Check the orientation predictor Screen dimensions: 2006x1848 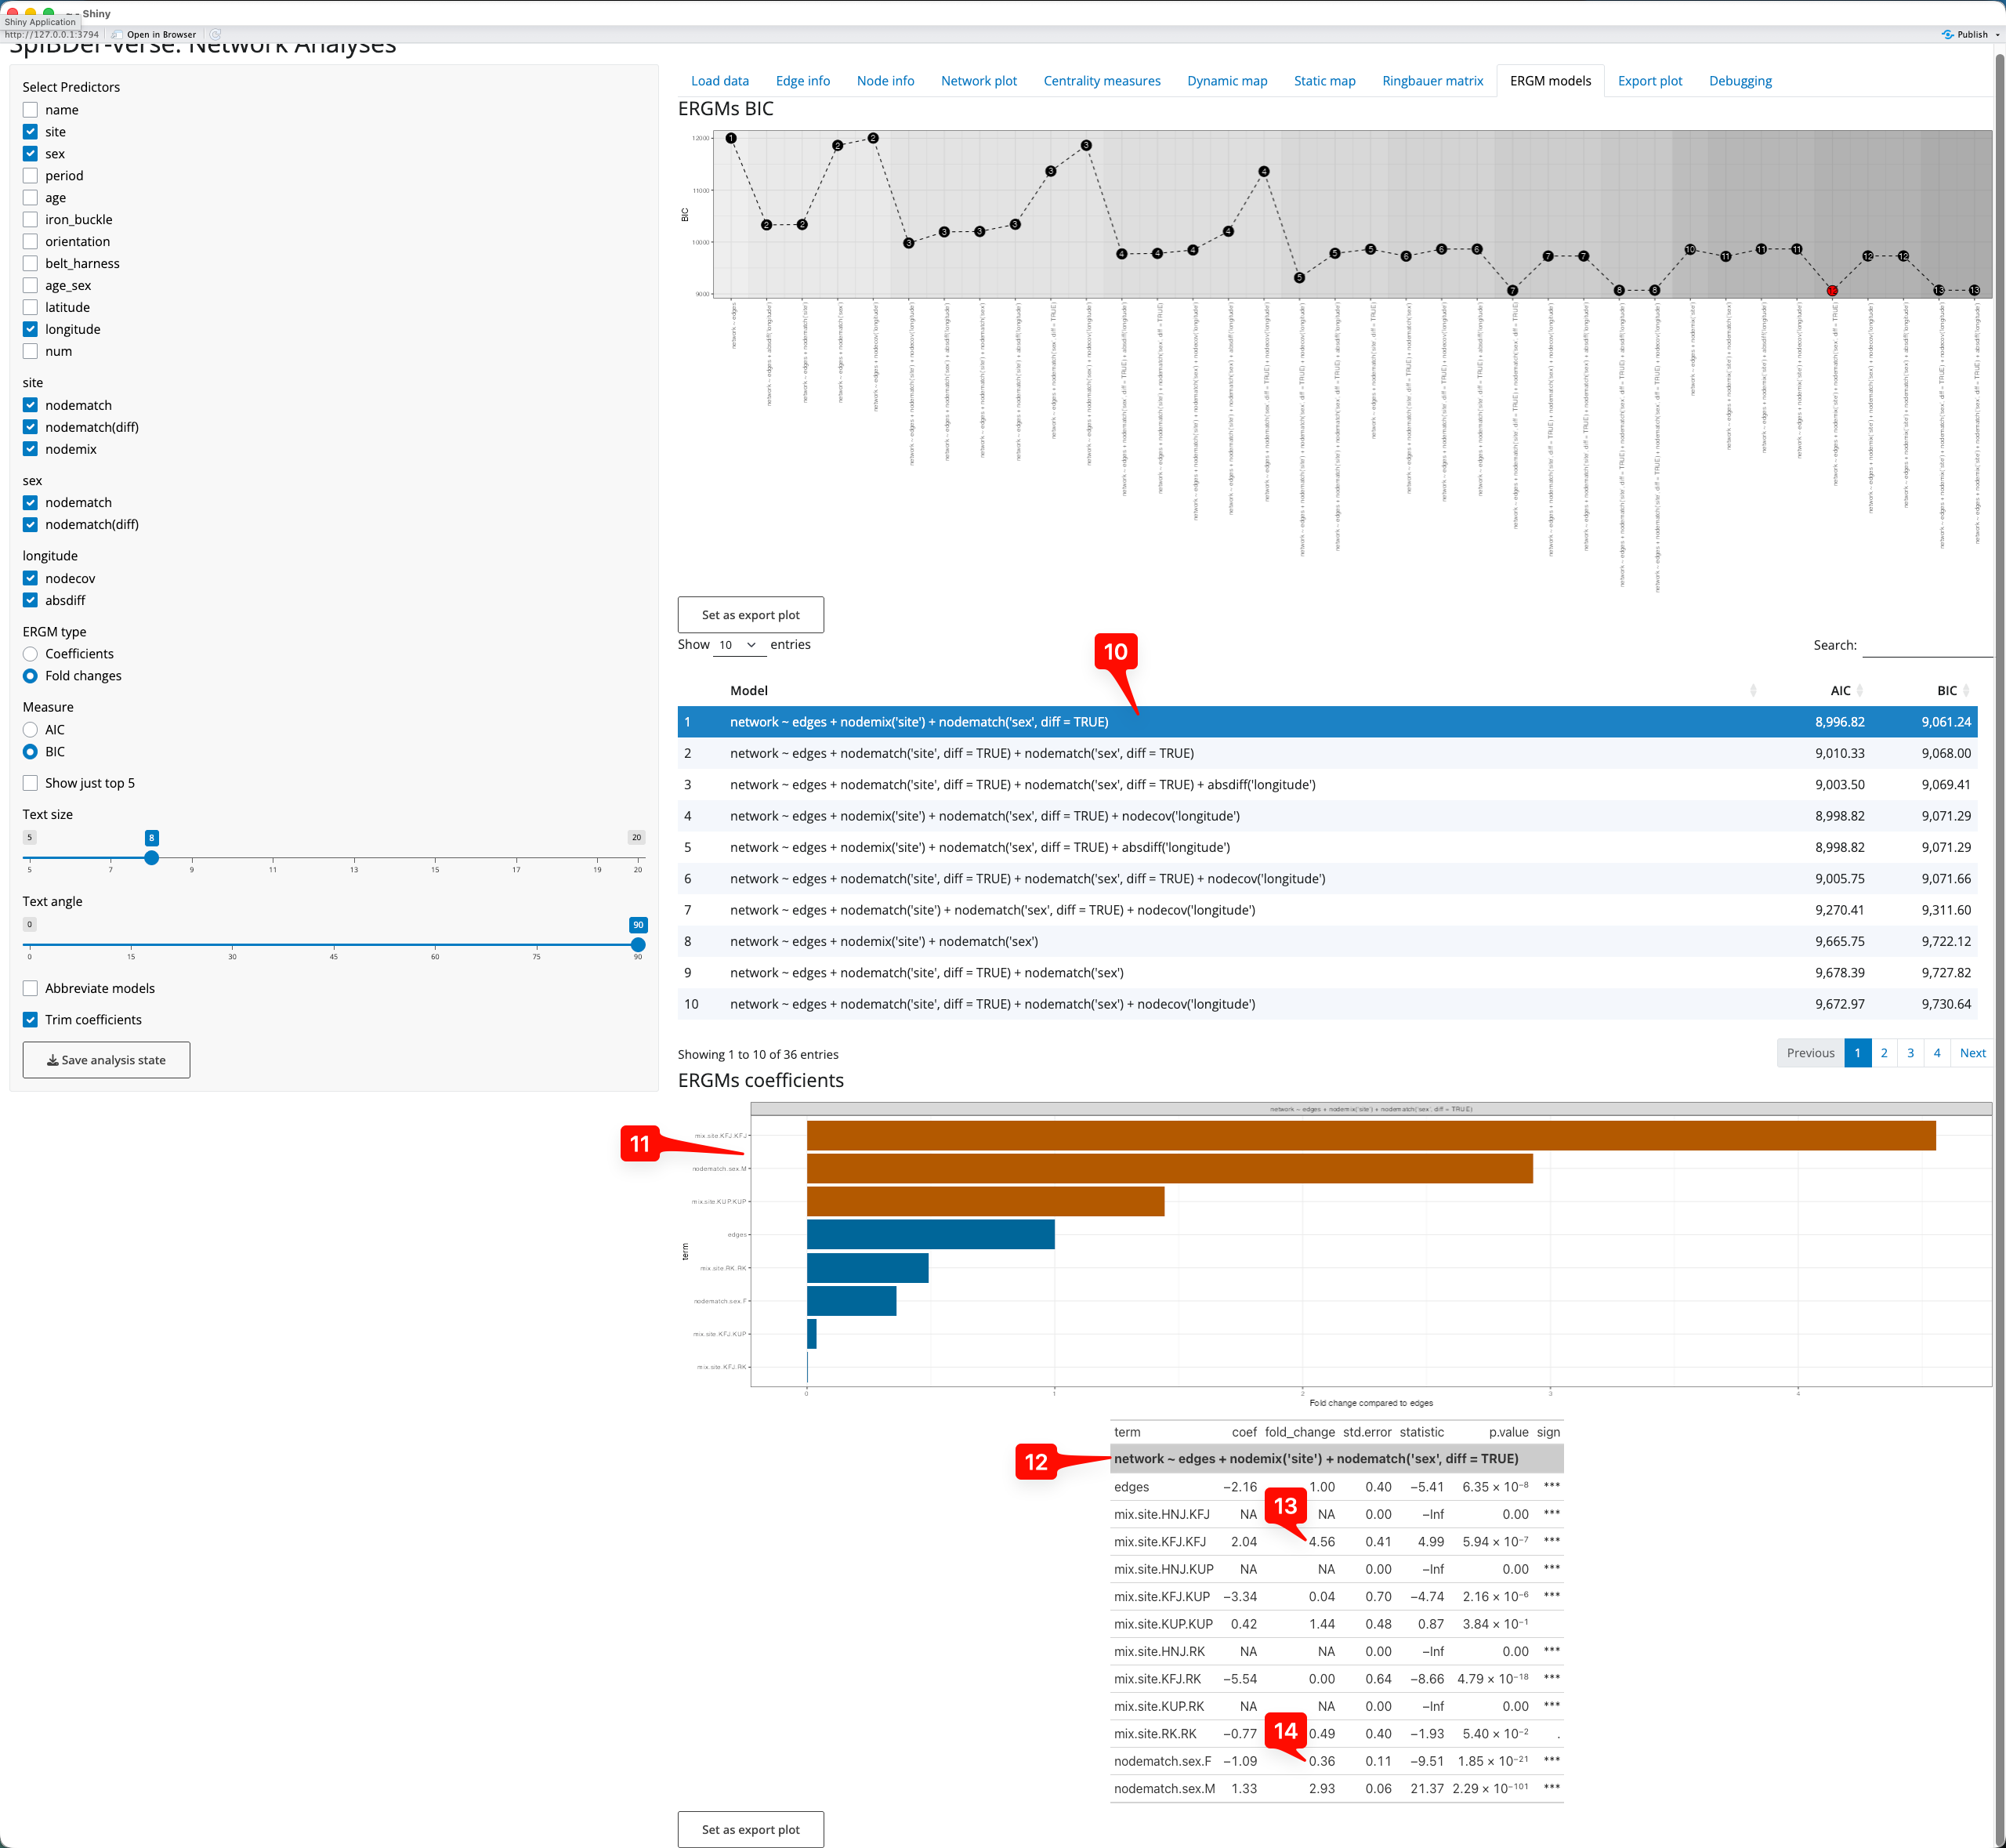tap(30, 242)
